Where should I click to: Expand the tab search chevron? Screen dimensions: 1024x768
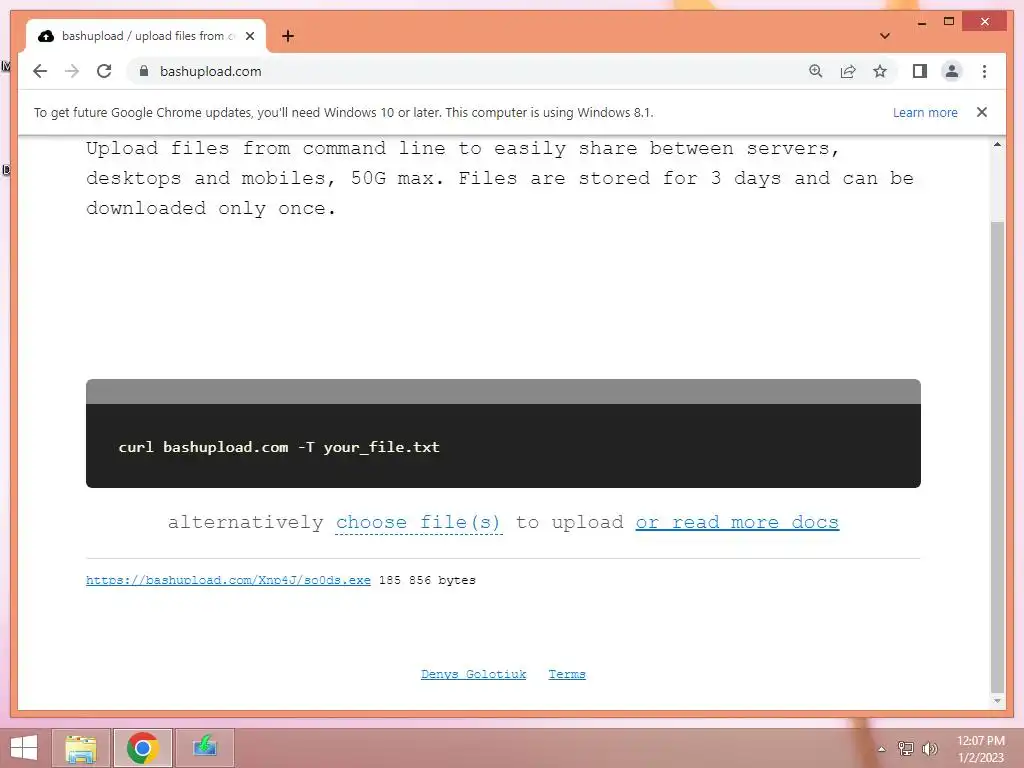[x=885, y=36]
